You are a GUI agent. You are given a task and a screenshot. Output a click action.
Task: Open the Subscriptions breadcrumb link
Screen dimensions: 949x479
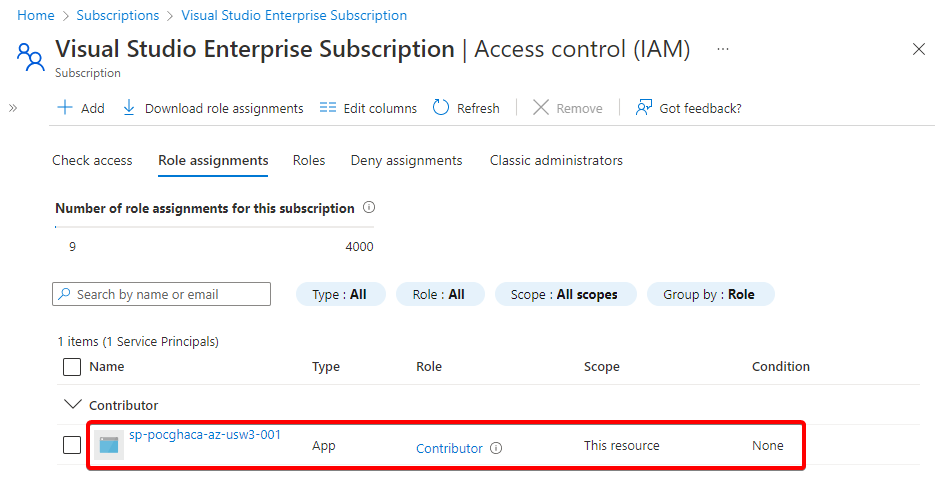pyautogui.click(x=117, y=15)
